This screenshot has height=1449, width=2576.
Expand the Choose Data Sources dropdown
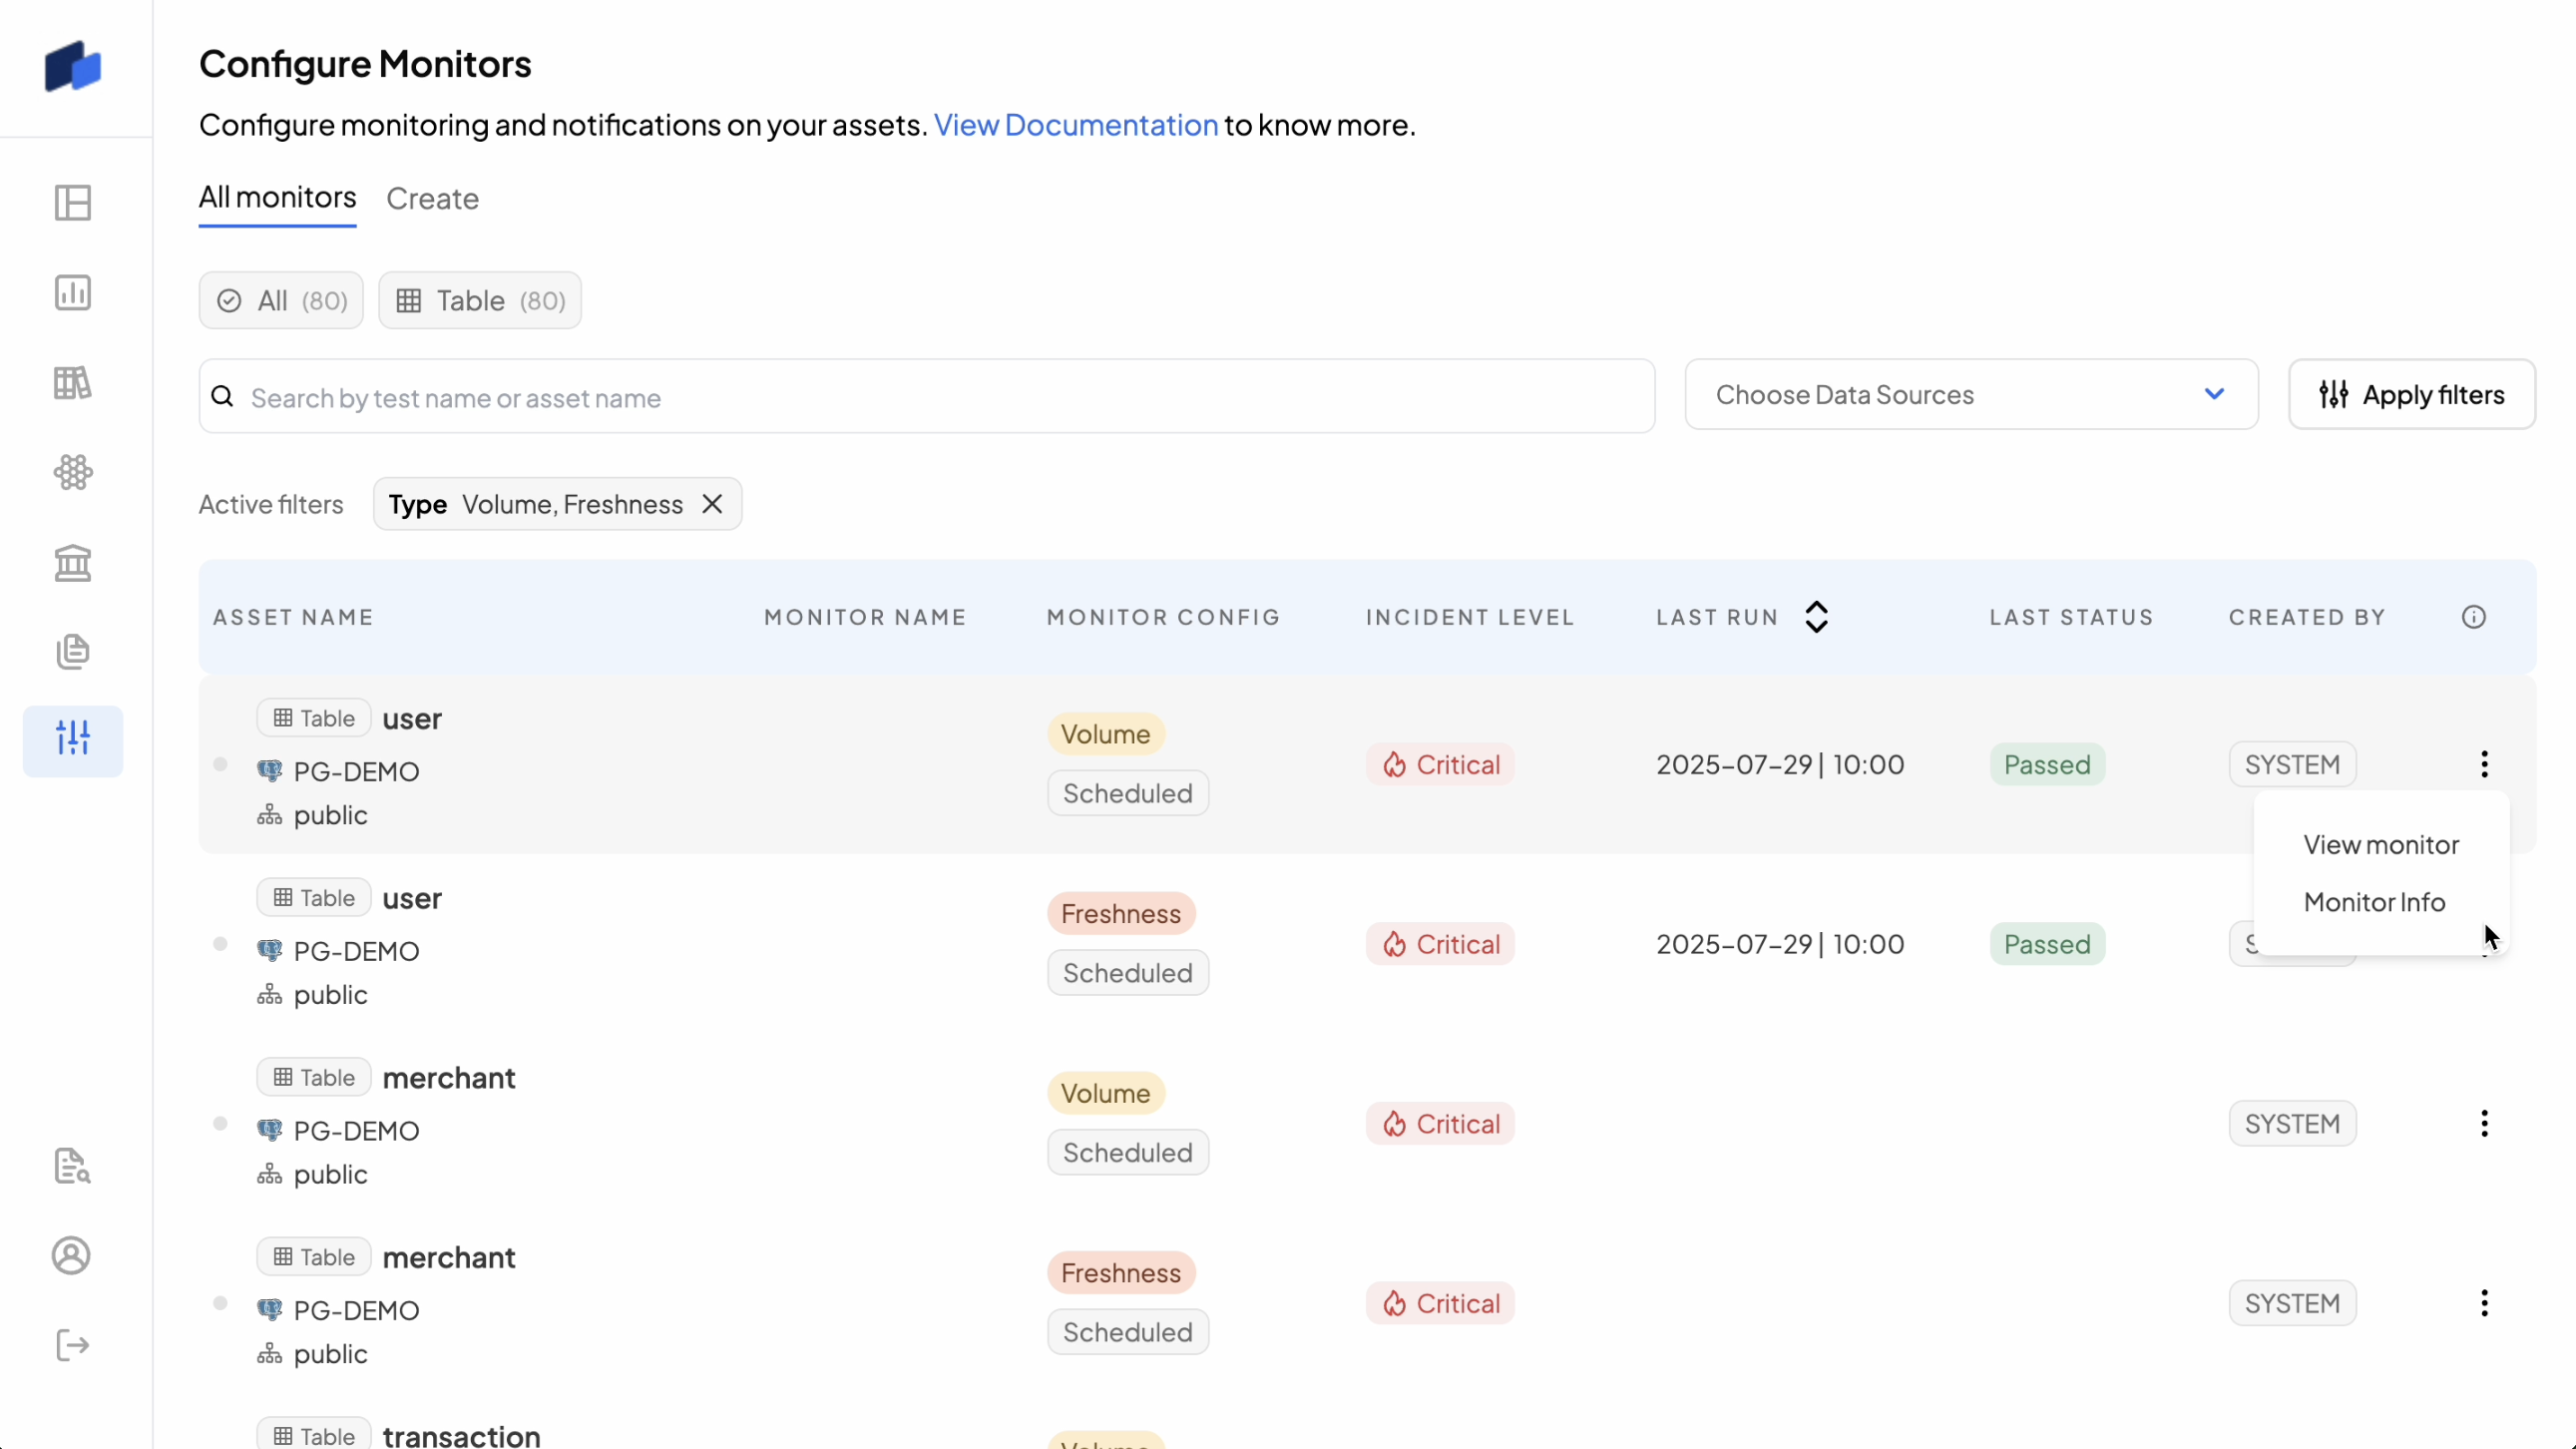point(1970,395)
